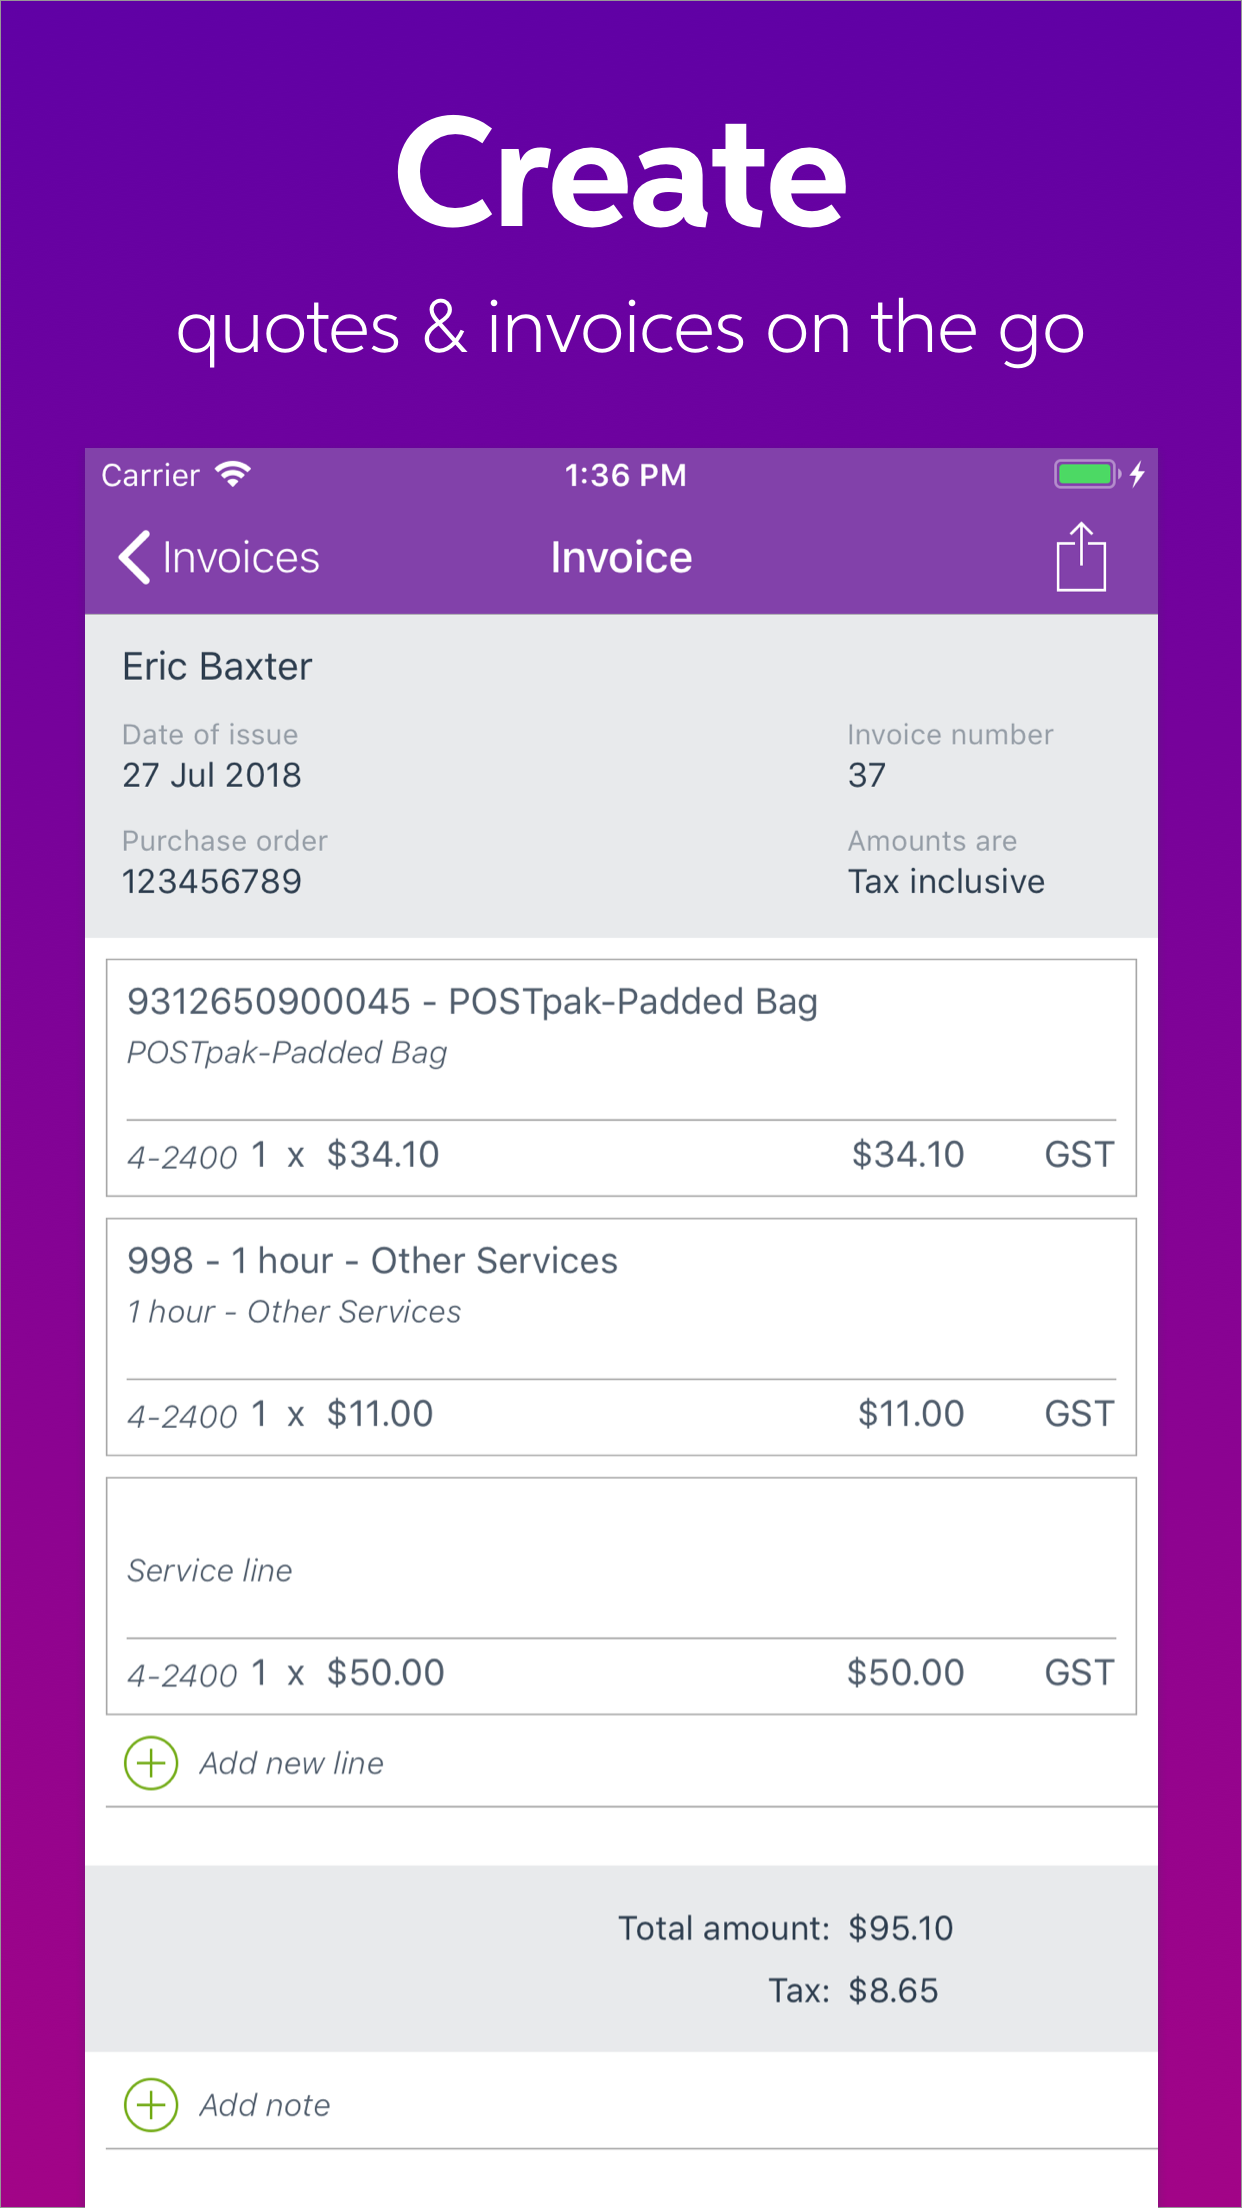Image resolution: width=1242 pixels, height=2208 pixels.
Task: Go back to the Invoices list
Action: click(x=240, y=558)
